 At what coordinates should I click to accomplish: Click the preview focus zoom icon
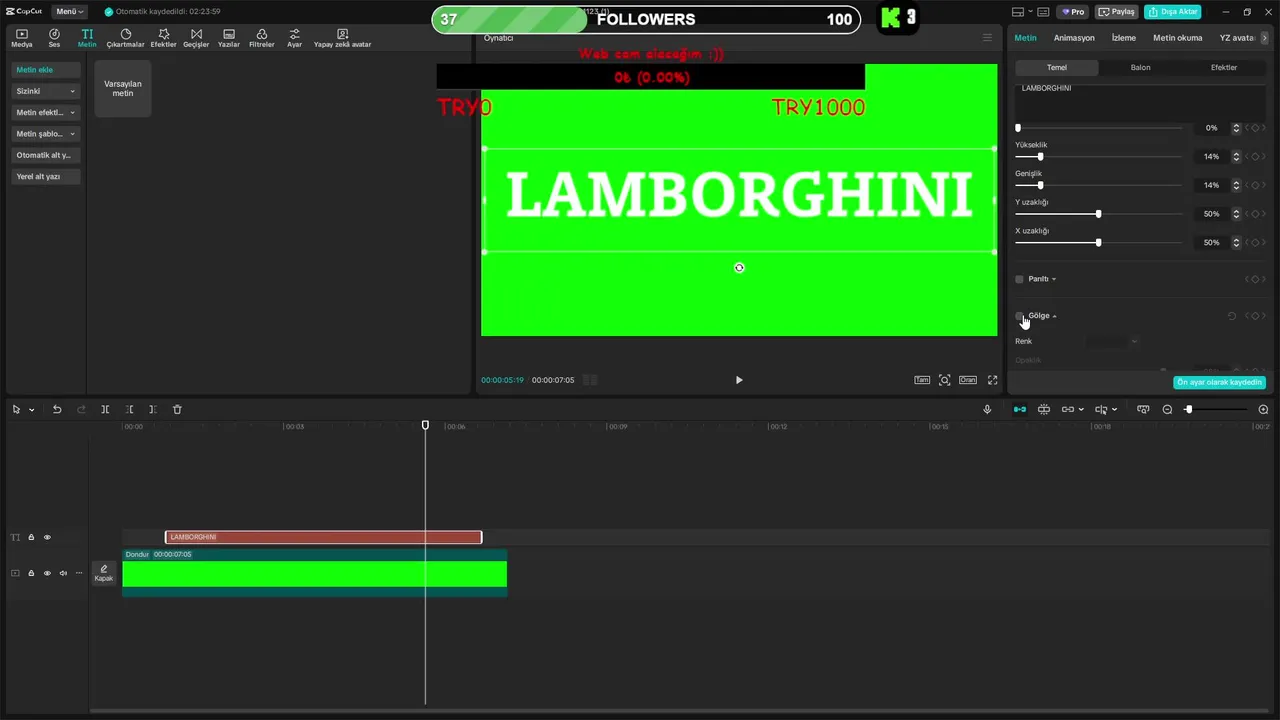point(944,380)
